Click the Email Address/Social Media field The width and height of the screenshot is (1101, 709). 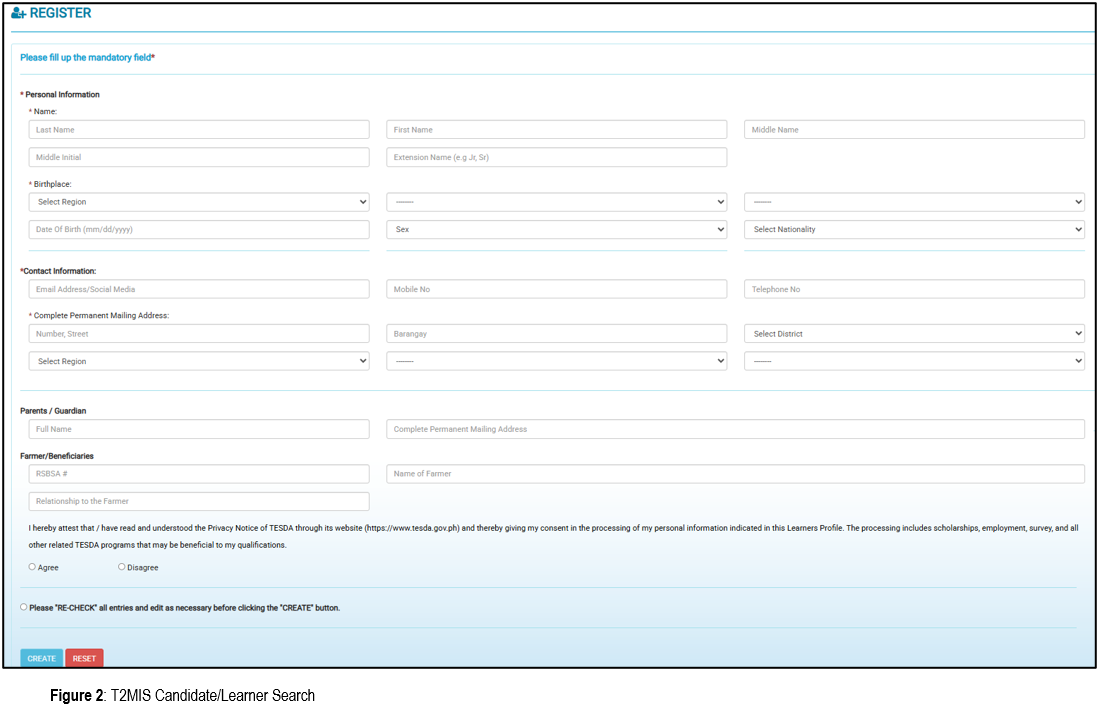coord(199,289)
